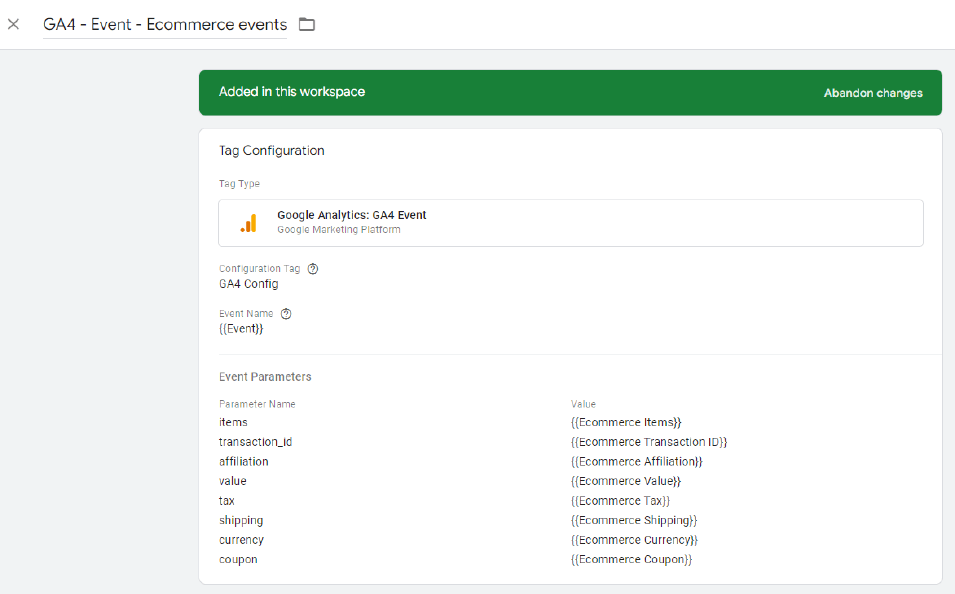Close the tag editor with X icon

(13, 24)
